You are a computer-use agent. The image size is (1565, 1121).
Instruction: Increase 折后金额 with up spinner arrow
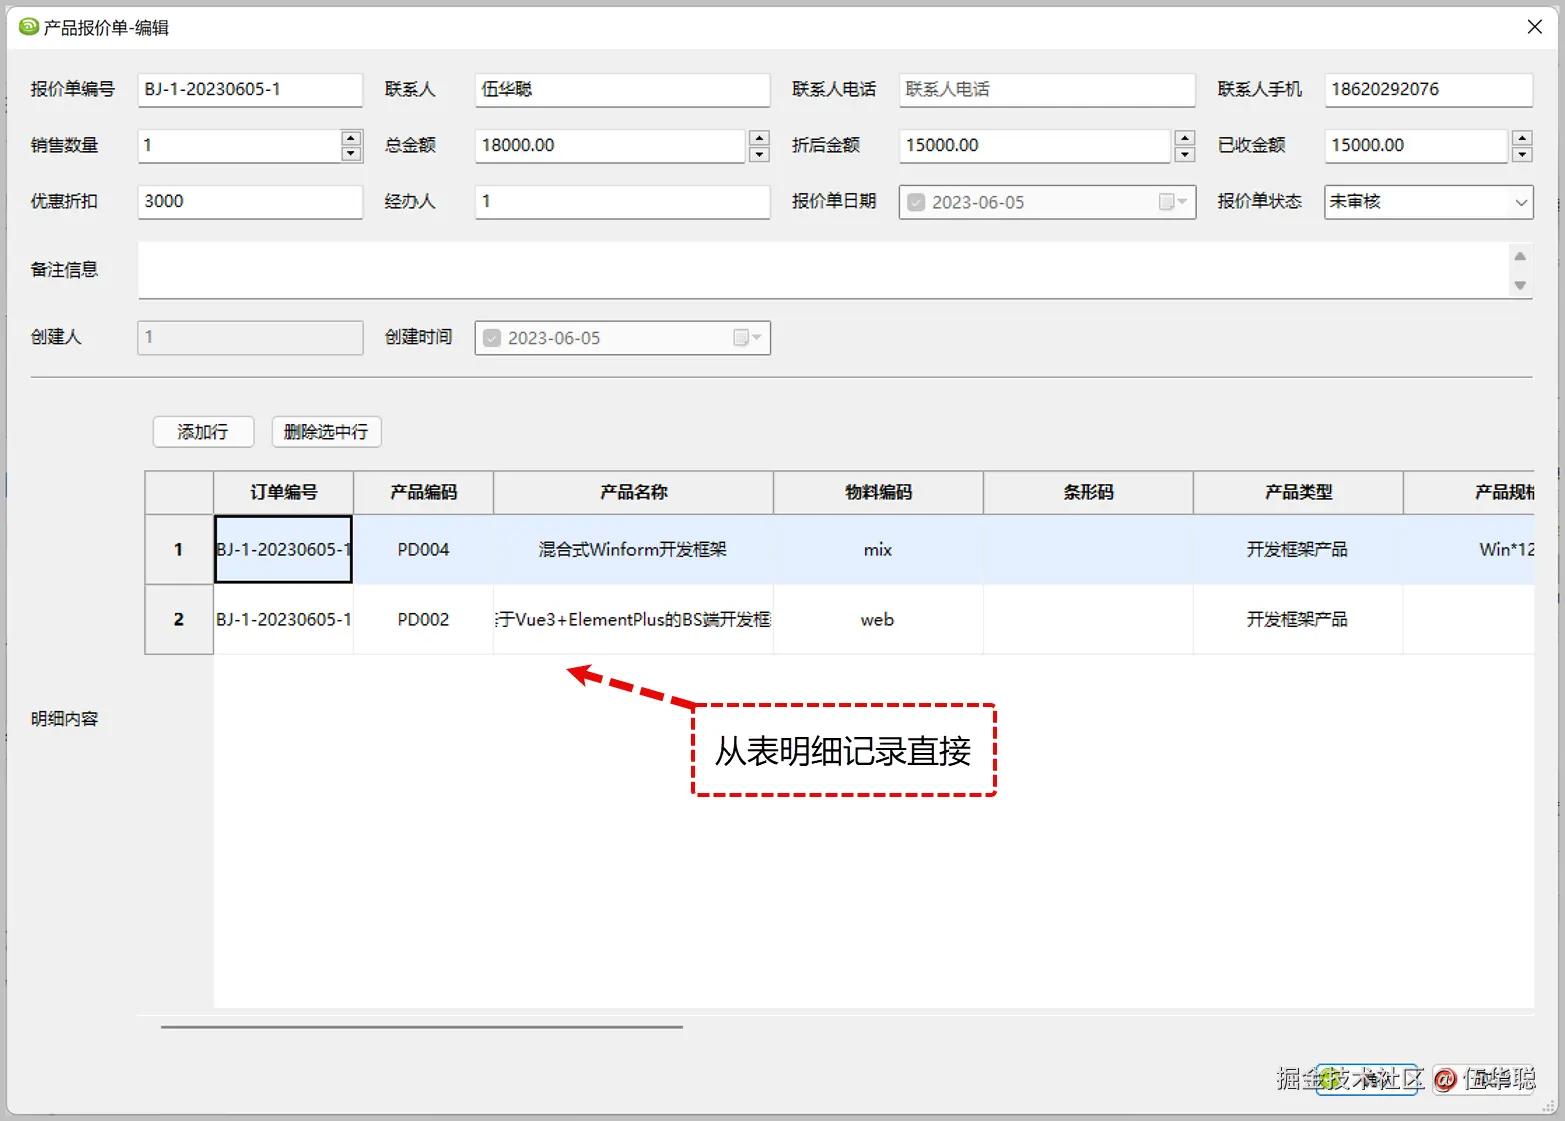tap(1185, 138)
